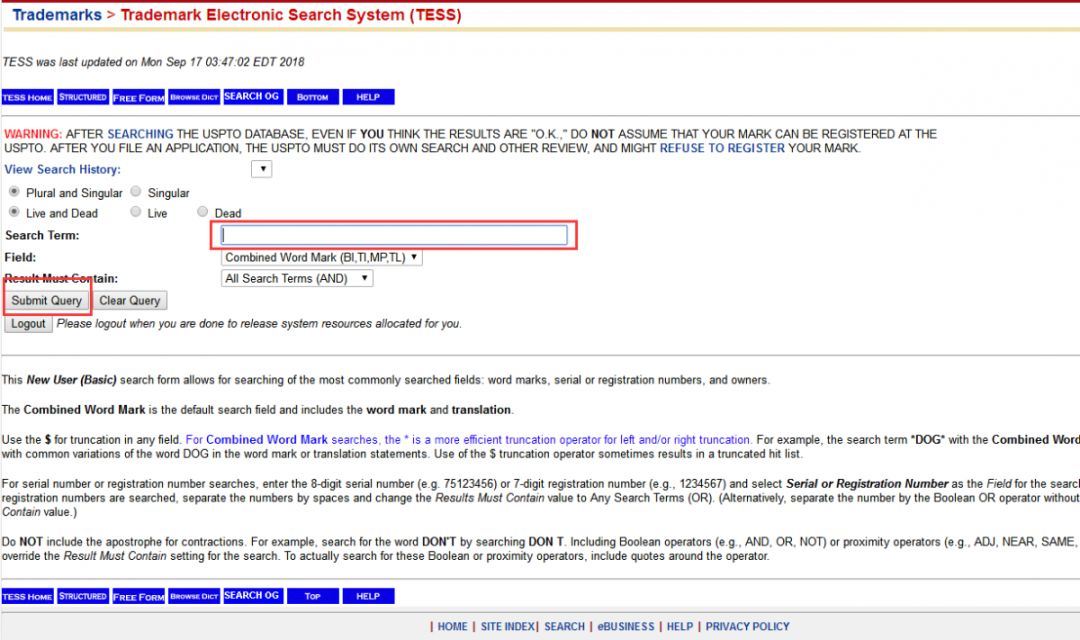Open Free Form search in top nav bar

click(x=138, y=97)
